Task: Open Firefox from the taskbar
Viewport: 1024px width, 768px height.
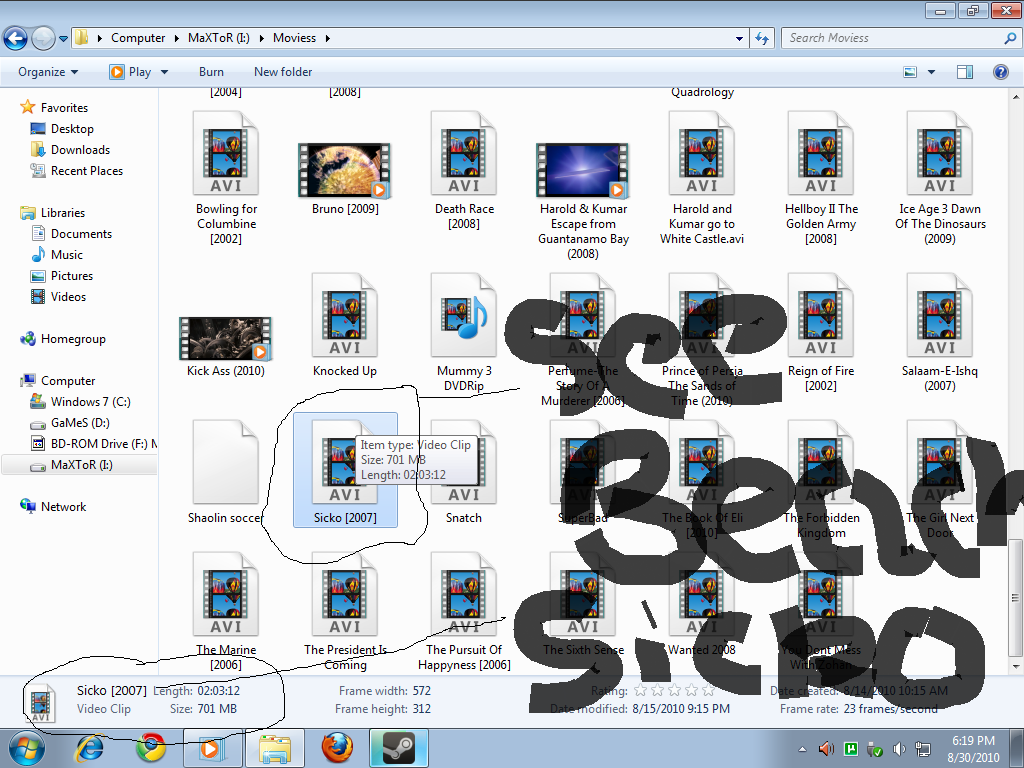Action: click(x=337, y=748)
